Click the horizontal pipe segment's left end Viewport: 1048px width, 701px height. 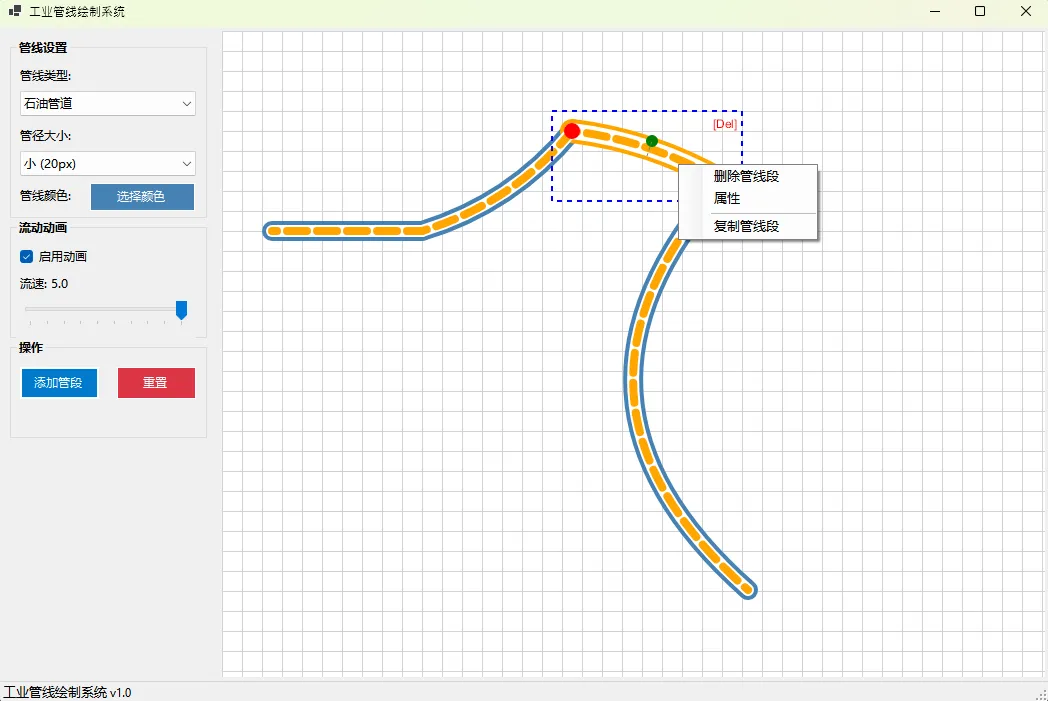click(x=273, y=231)
